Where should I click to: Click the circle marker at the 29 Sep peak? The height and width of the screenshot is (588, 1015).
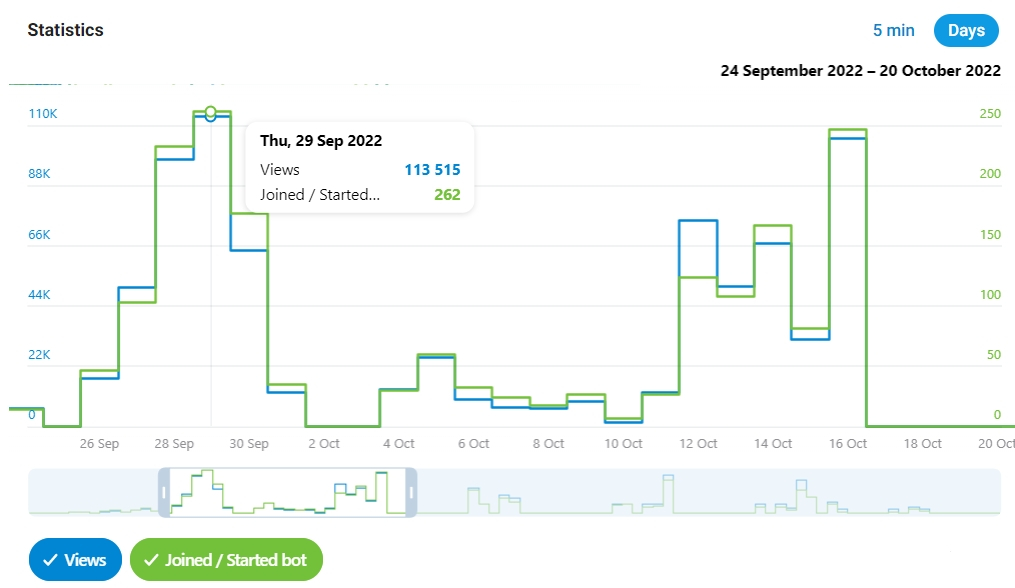coord(211,112)
